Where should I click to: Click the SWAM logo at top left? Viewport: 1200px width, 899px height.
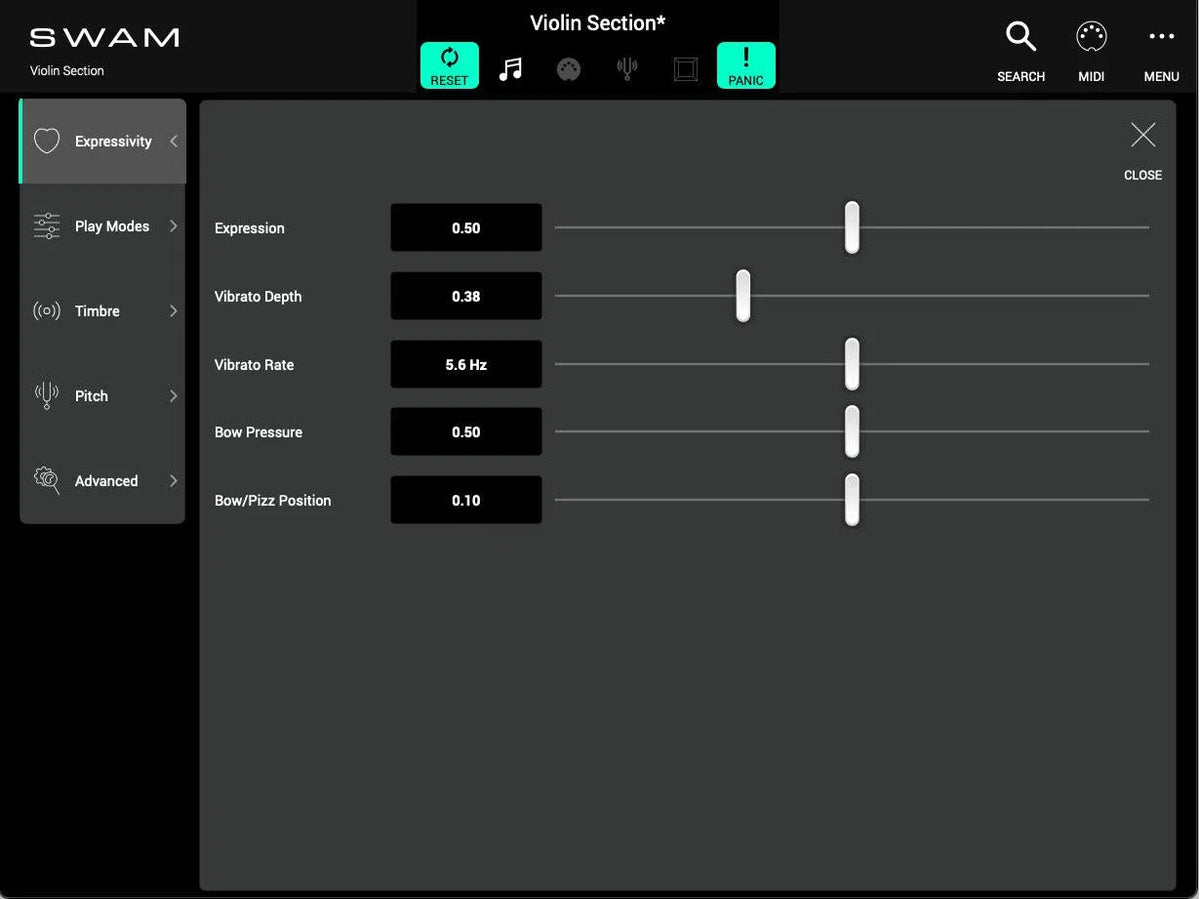pos(103,36)
